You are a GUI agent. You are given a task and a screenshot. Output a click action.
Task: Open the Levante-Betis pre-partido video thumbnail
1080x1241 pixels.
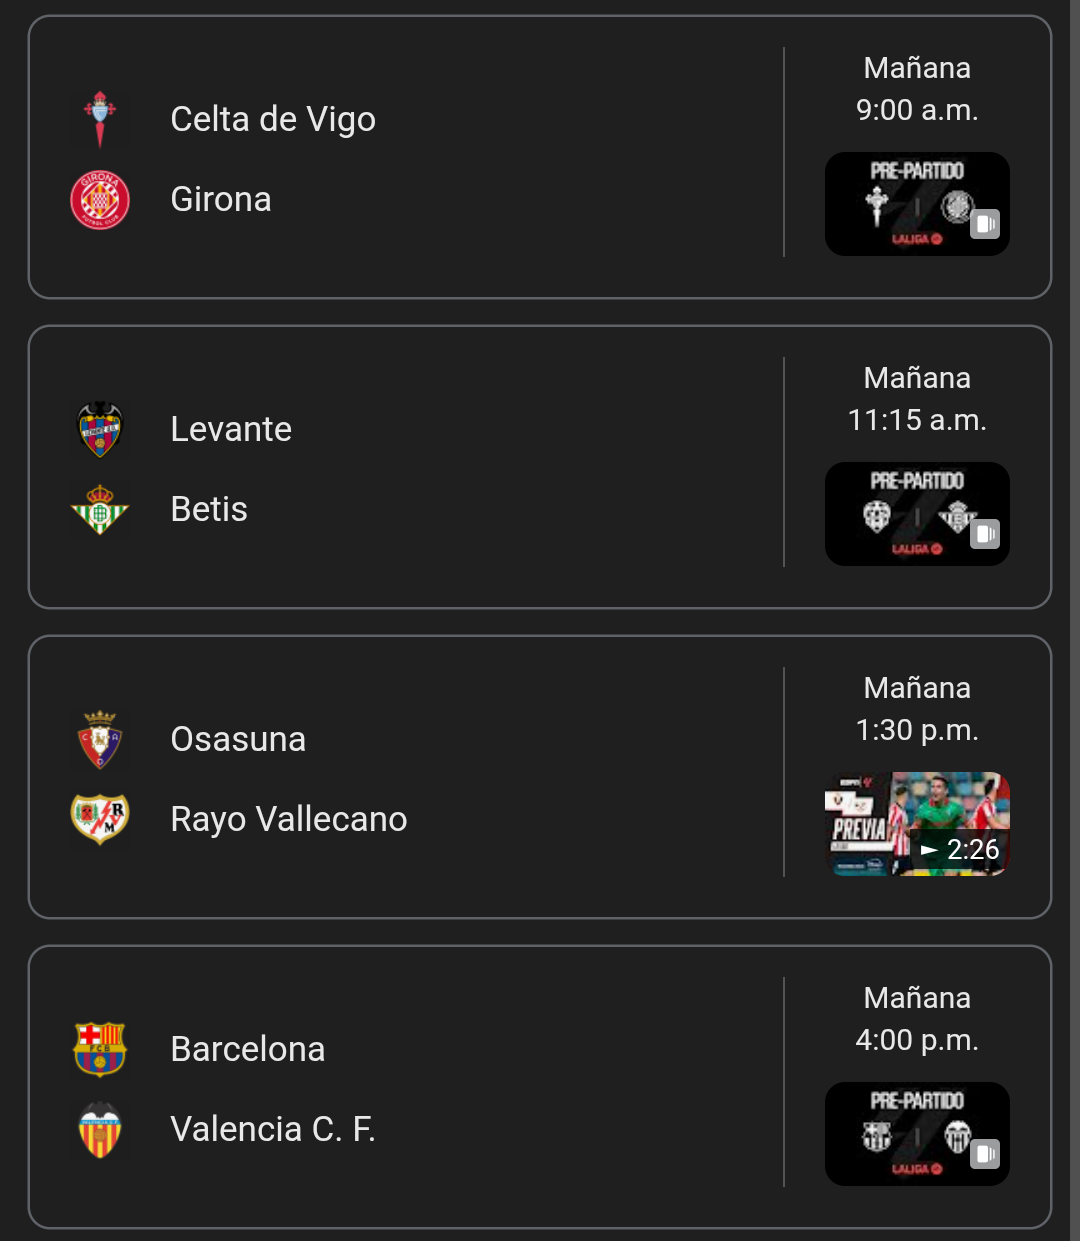[x=916, y=514]
